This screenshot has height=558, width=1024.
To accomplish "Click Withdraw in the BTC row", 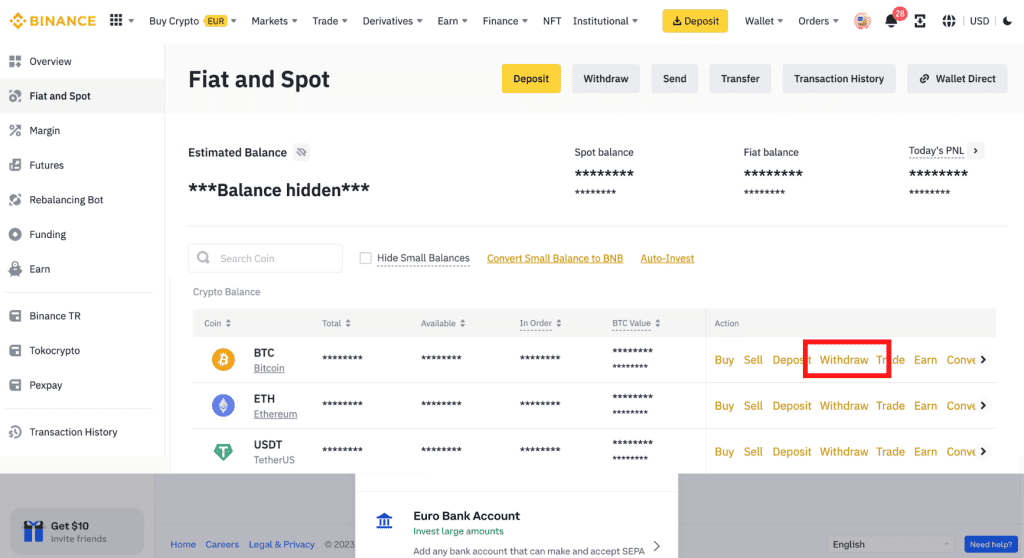I will pyautogui.click(x=844, y=359).
